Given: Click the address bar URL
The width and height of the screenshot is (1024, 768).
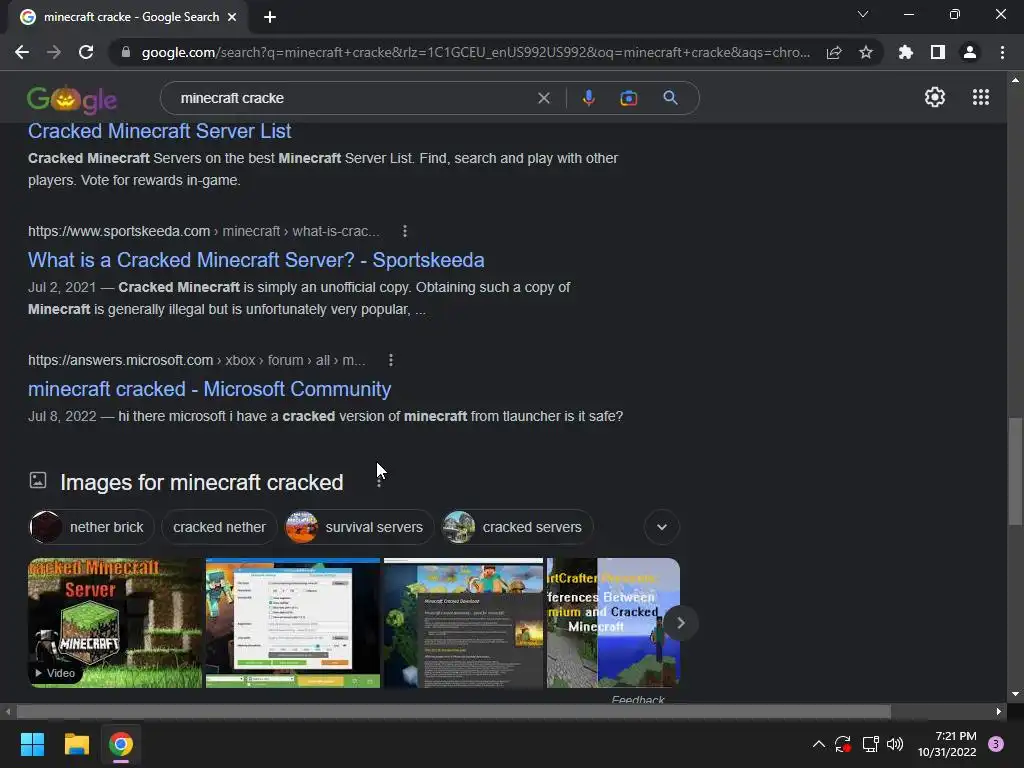Looking at the screenshot, I should pyautogui.click(x=475, y=52).
